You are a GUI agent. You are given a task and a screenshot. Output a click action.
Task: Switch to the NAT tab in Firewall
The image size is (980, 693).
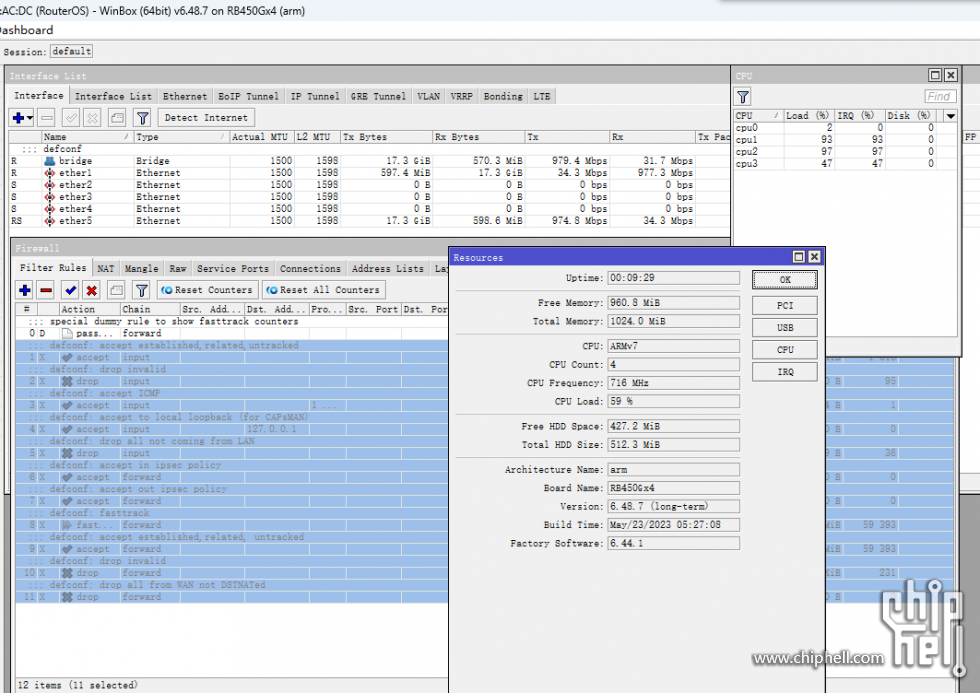(x=106, y=268)
